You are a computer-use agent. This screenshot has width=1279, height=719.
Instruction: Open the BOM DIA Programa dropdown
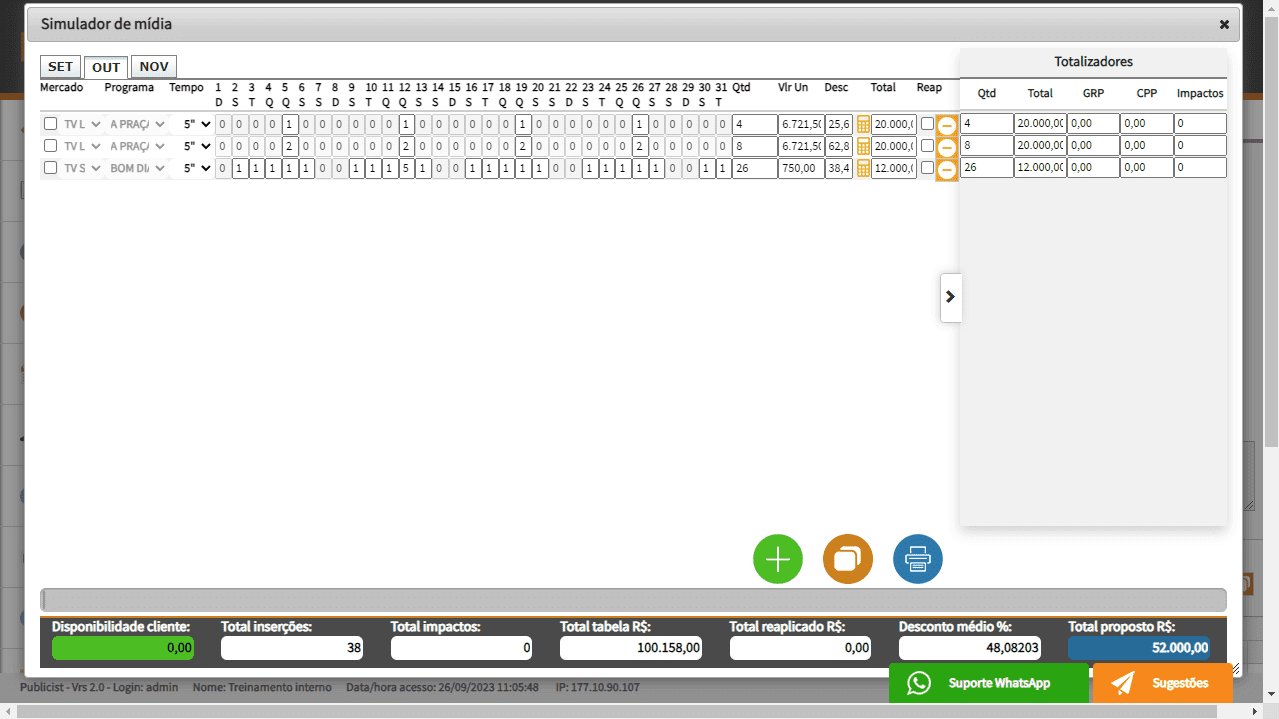point(137,168)
